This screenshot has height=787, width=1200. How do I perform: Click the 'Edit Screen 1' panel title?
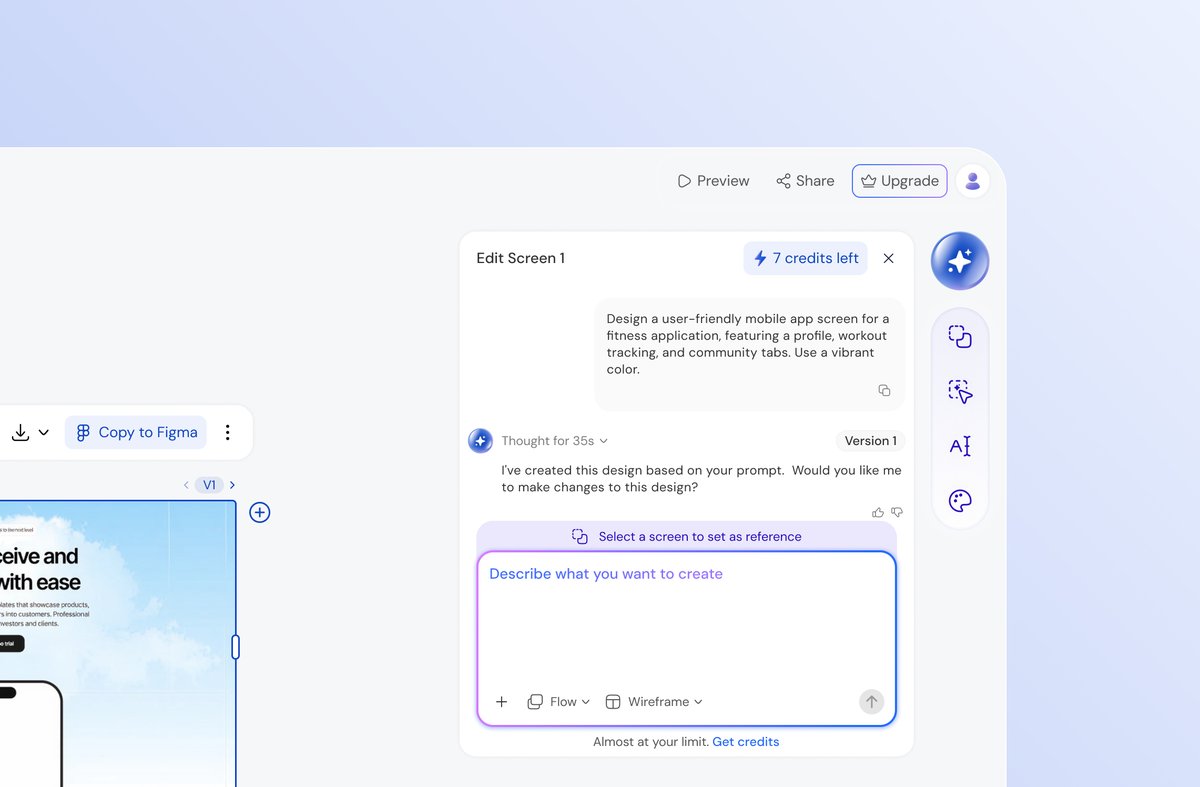click(520, 258)
